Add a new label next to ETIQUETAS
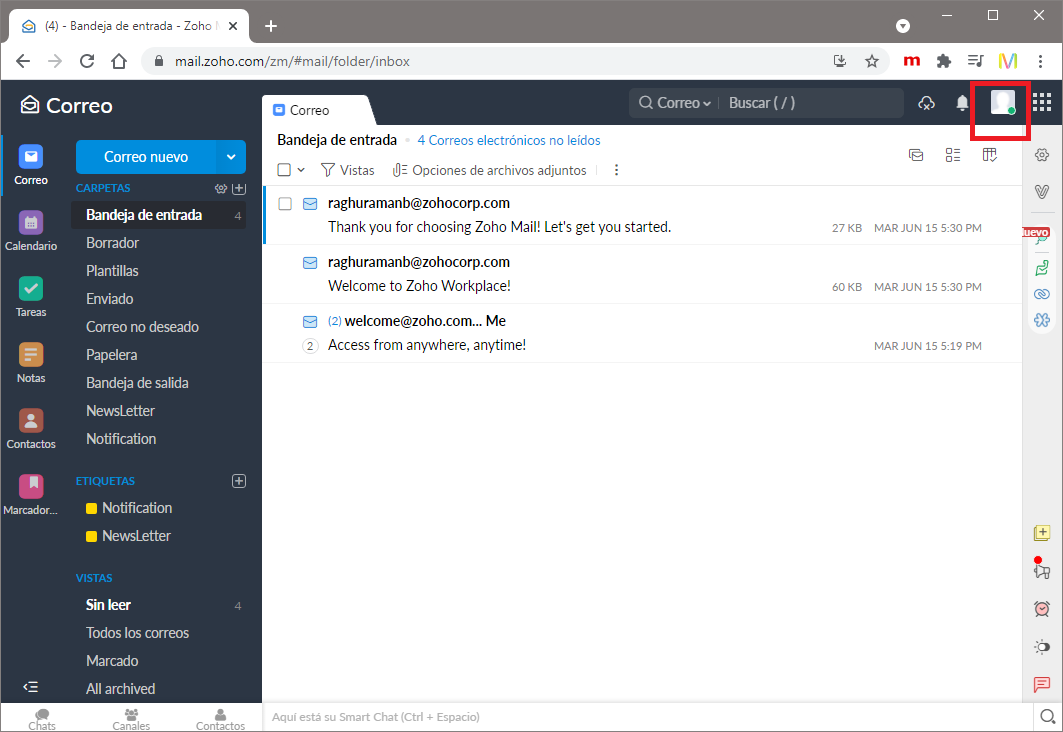 (239, 481)
